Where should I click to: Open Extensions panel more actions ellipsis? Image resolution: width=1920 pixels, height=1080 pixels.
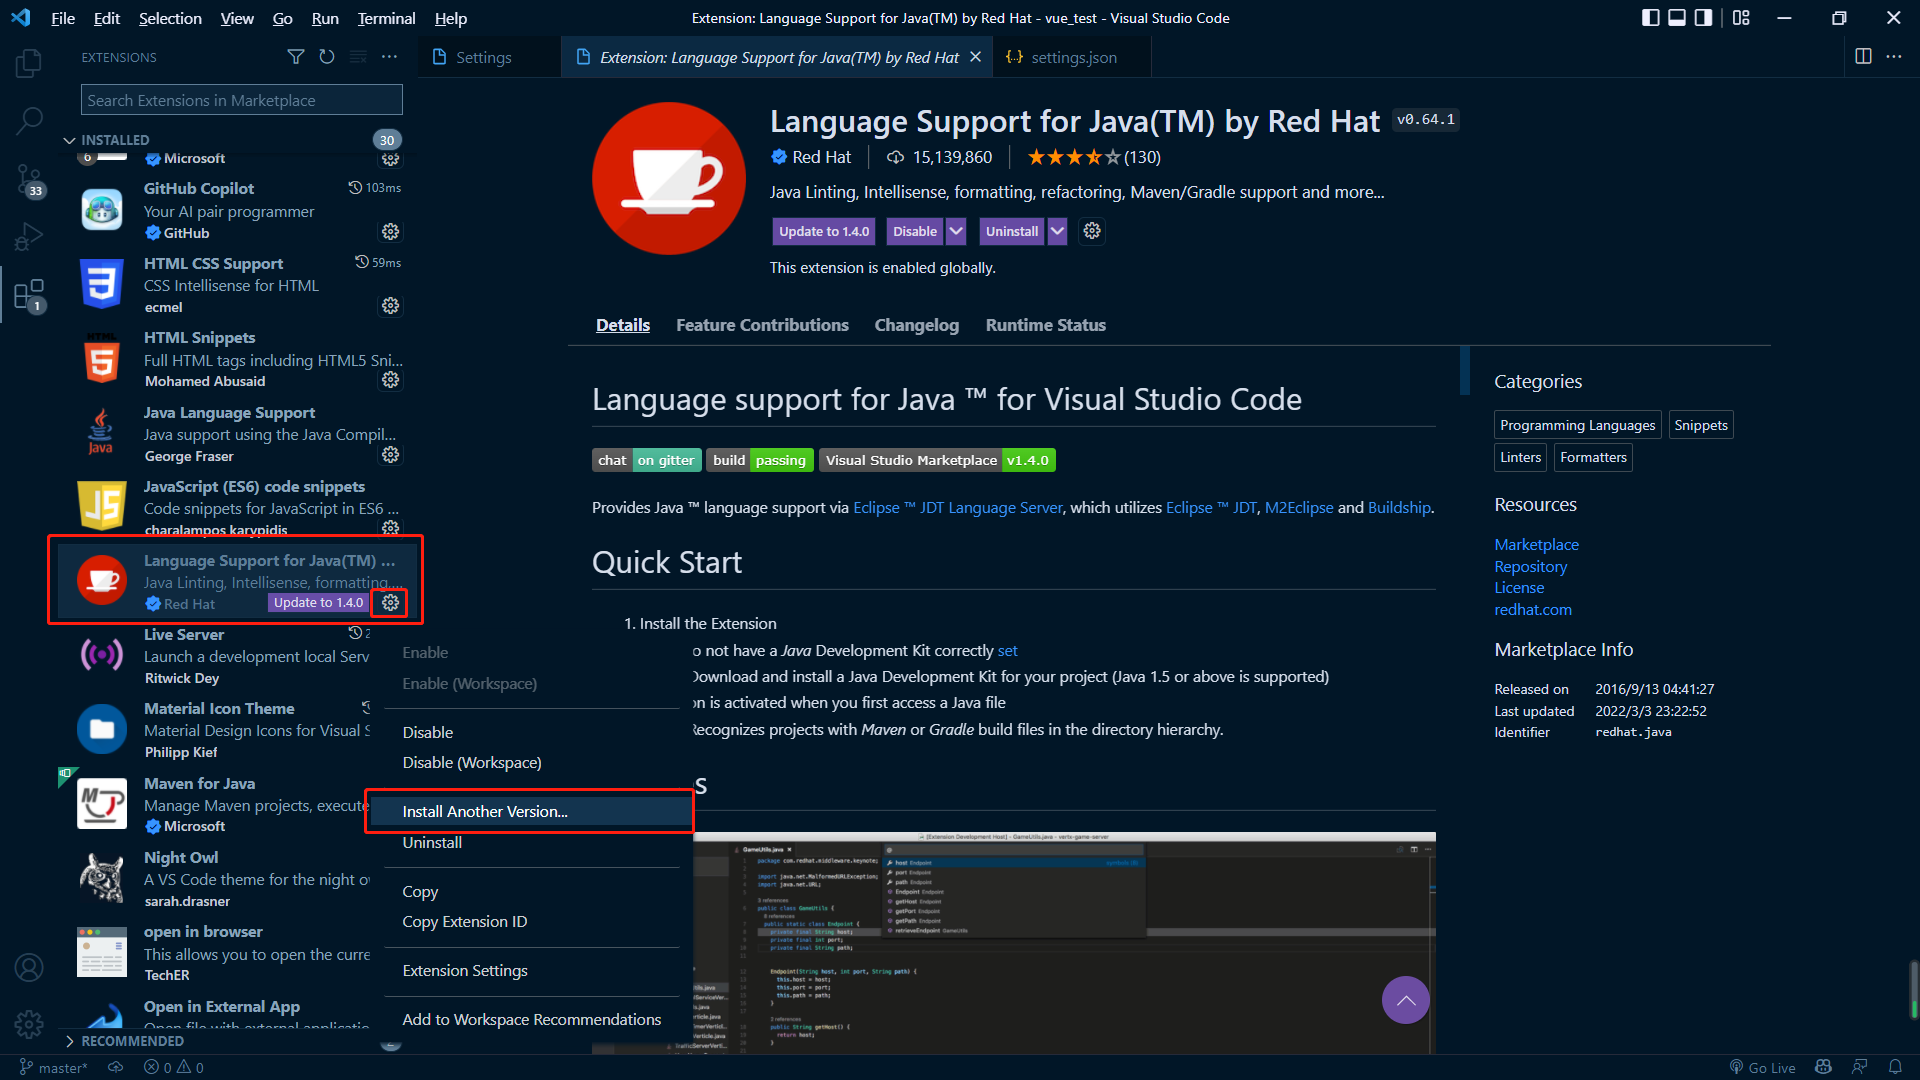(x=389, y=57)
